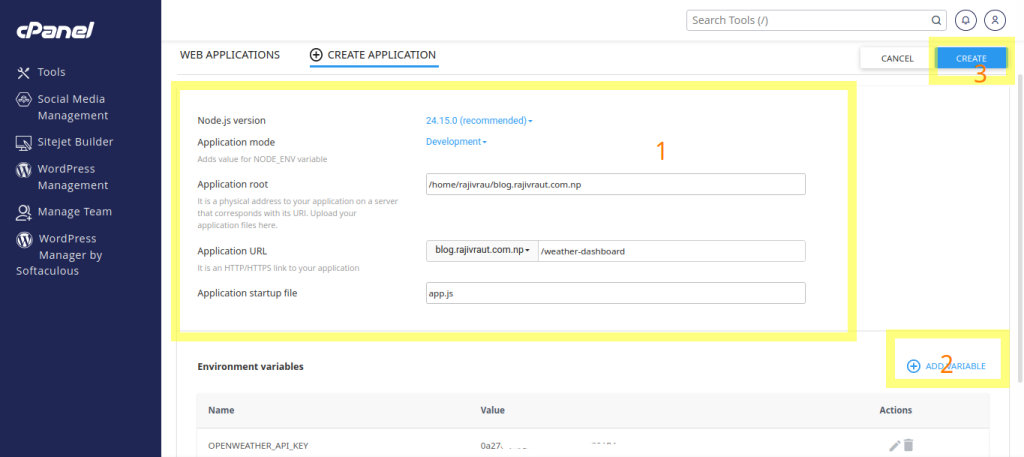Image resolution: width=1024 pixels, height=457 pixels.
Task: Open WordPress Manager by Softaculous
Action: (59, 255)
